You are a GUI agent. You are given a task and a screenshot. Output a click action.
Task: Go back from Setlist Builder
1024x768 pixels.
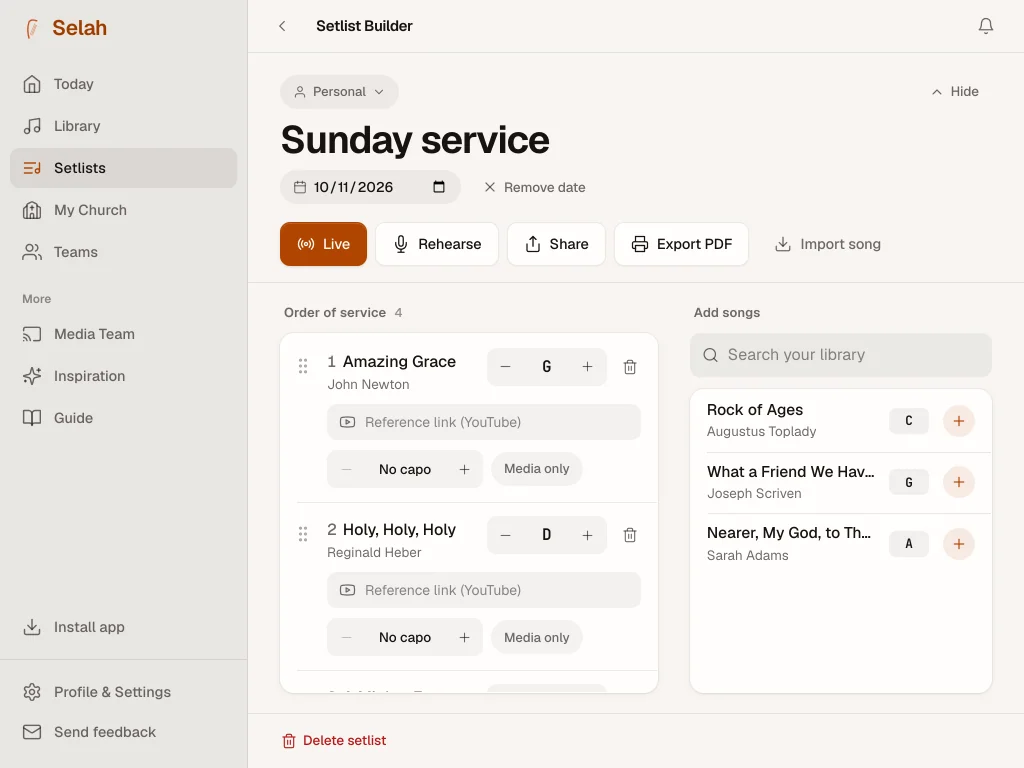(x=282, y=26)
